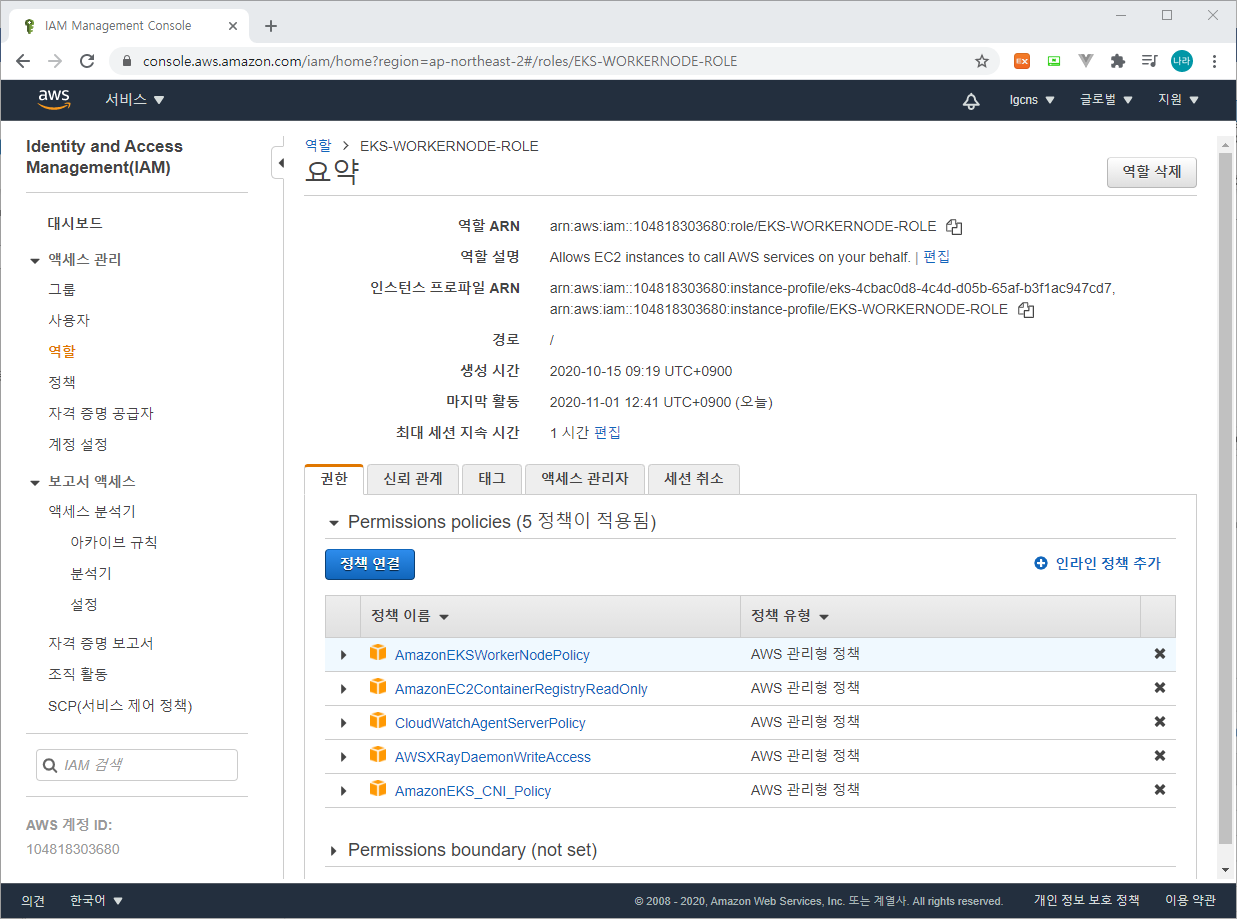Click the 편집 link beside the role description
Screen dimensions: 1237x919
(937, 257)
